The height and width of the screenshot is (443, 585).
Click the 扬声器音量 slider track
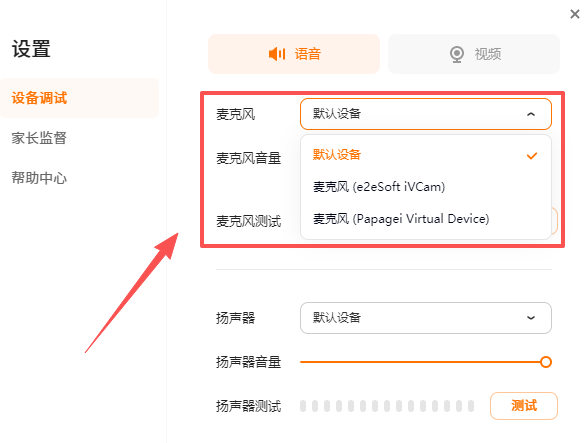[426, 362]
